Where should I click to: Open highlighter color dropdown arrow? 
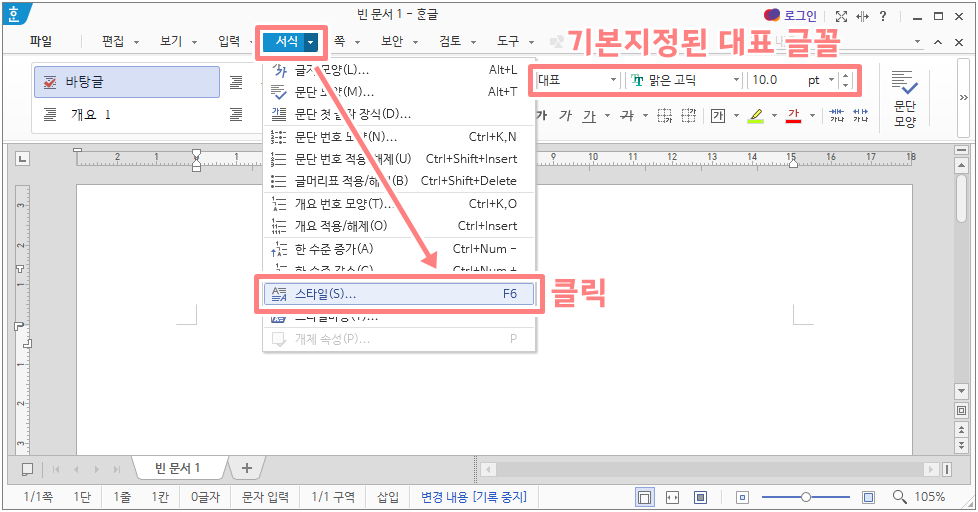(x=774, y=115)
